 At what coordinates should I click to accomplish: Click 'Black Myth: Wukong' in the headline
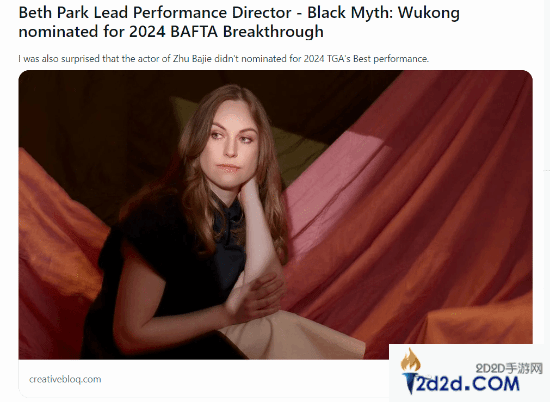[383, 13]
